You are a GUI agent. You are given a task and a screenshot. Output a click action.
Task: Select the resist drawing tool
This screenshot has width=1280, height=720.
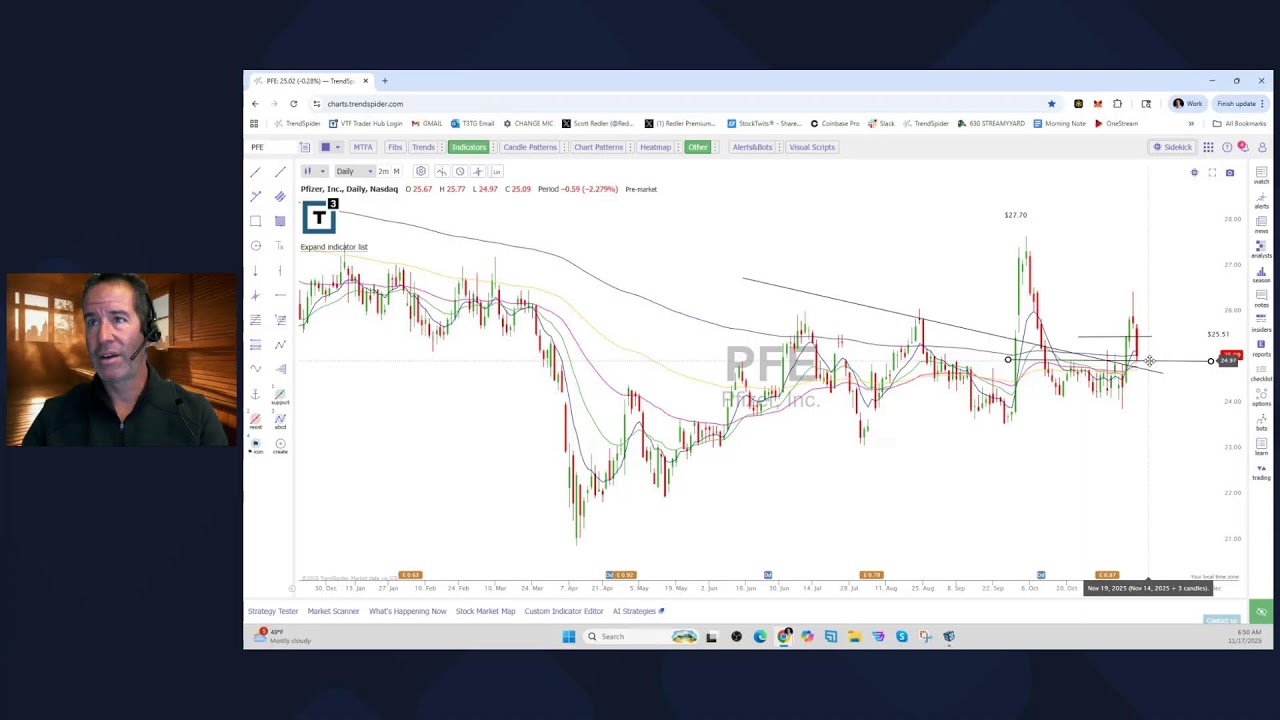point(255,422)
